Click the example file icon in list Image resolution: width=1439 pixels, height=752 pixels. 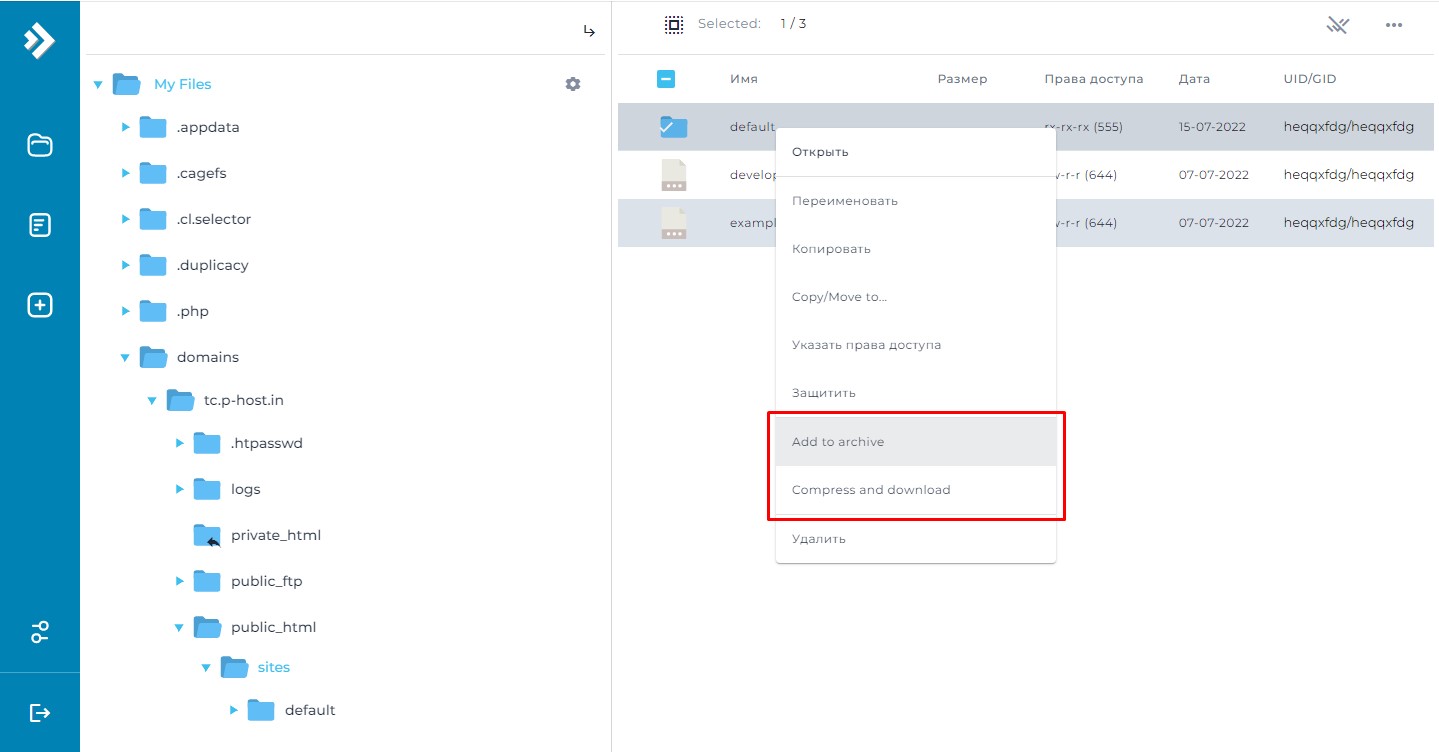click(674, 223)
